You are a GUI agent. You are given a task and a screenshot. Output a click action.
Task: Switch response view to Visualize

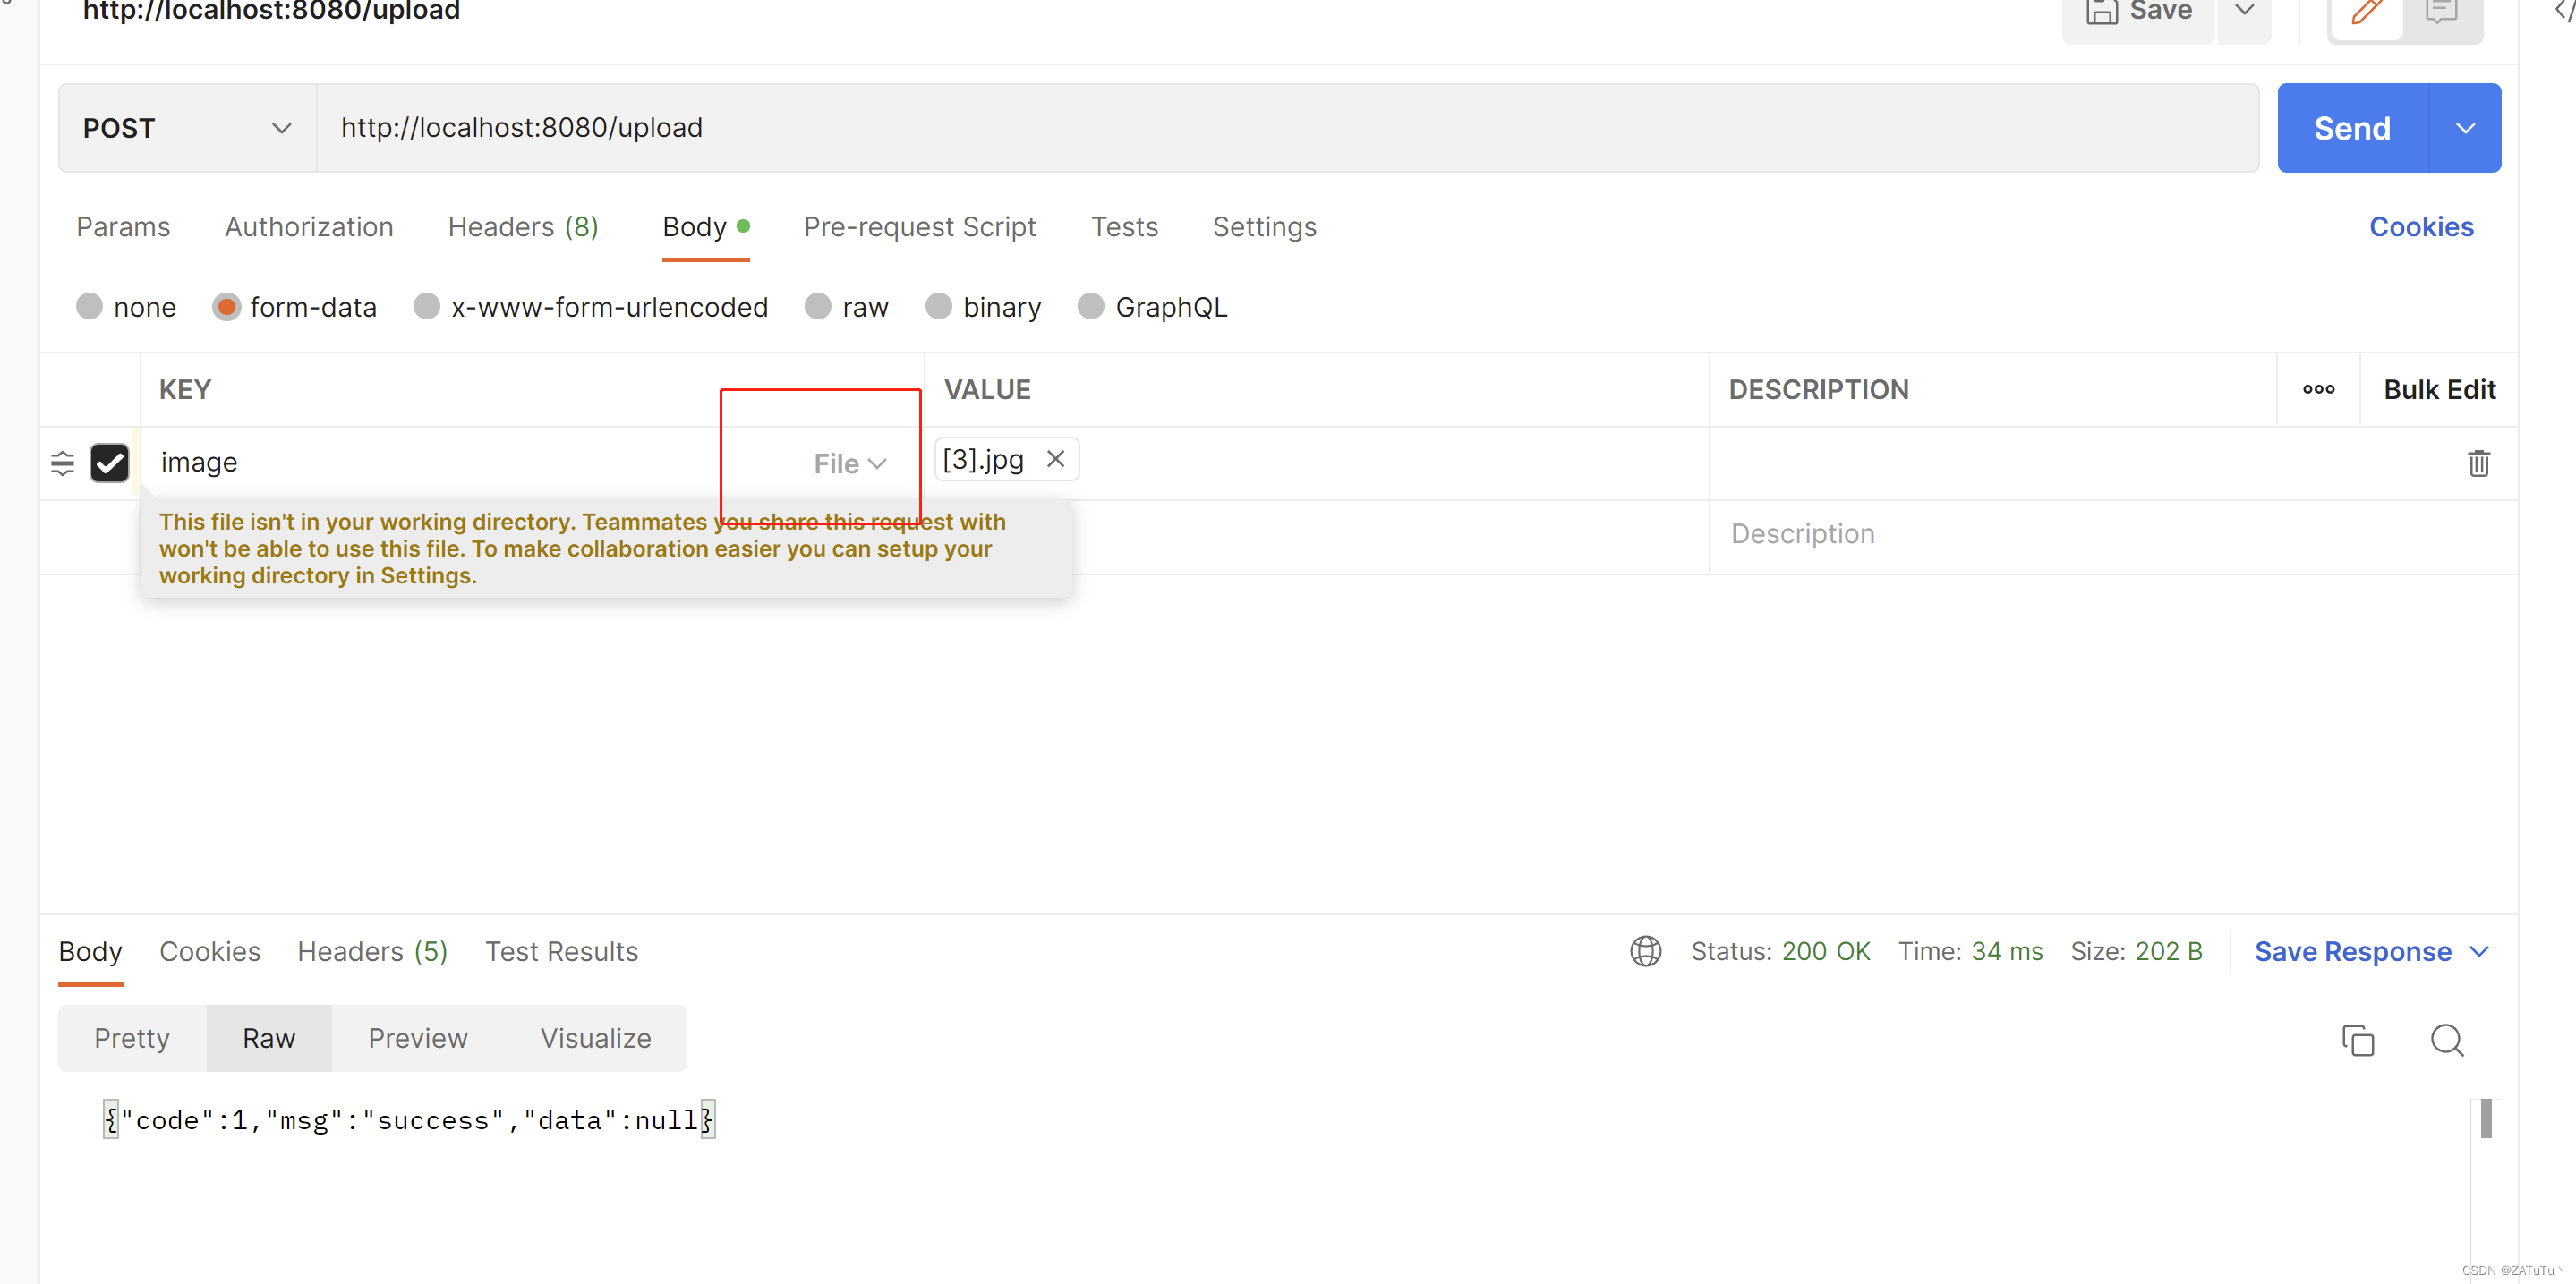point(595,1038)
